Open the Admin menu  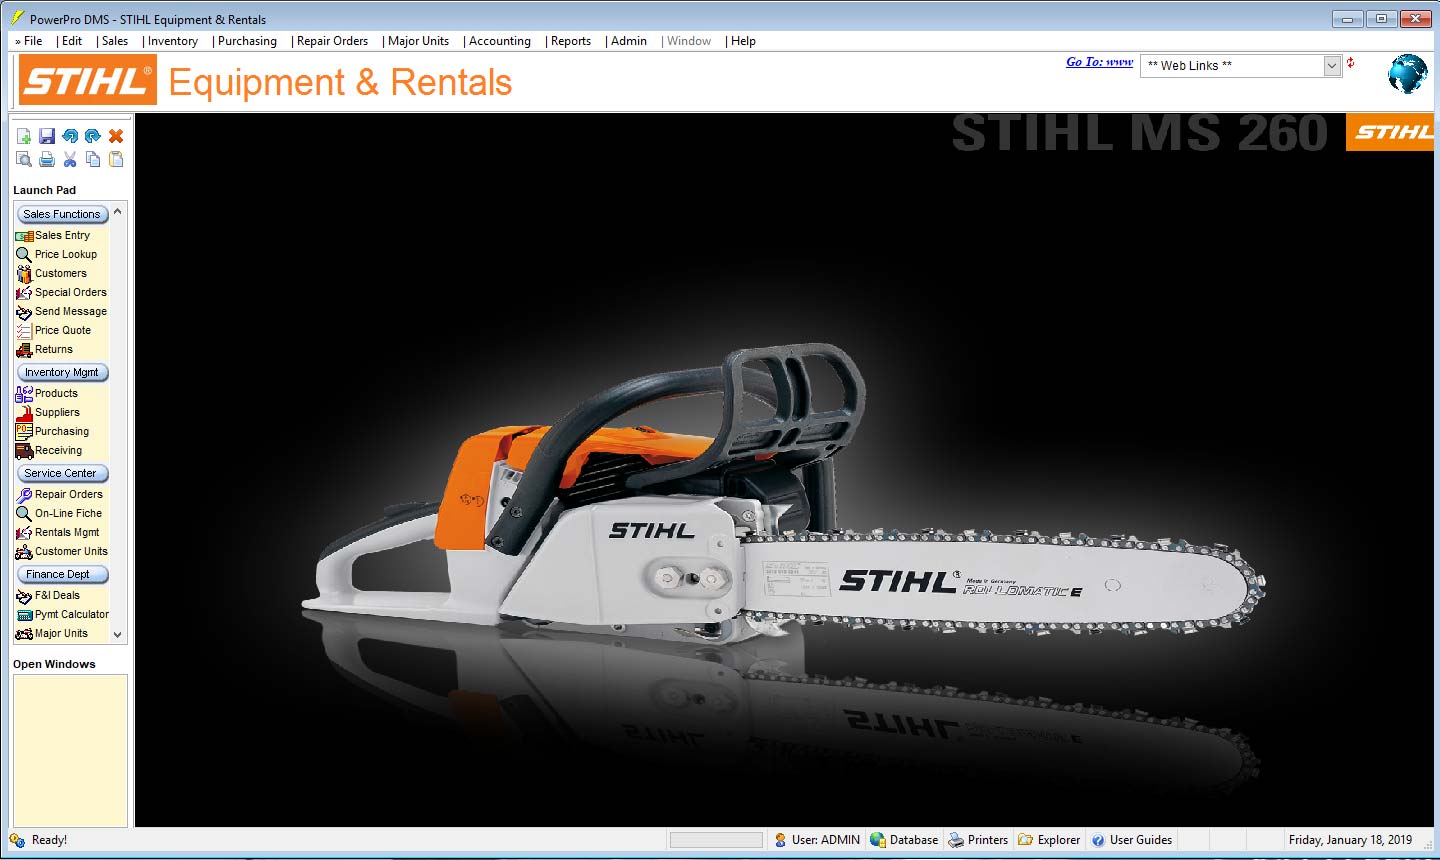(629, 41)
